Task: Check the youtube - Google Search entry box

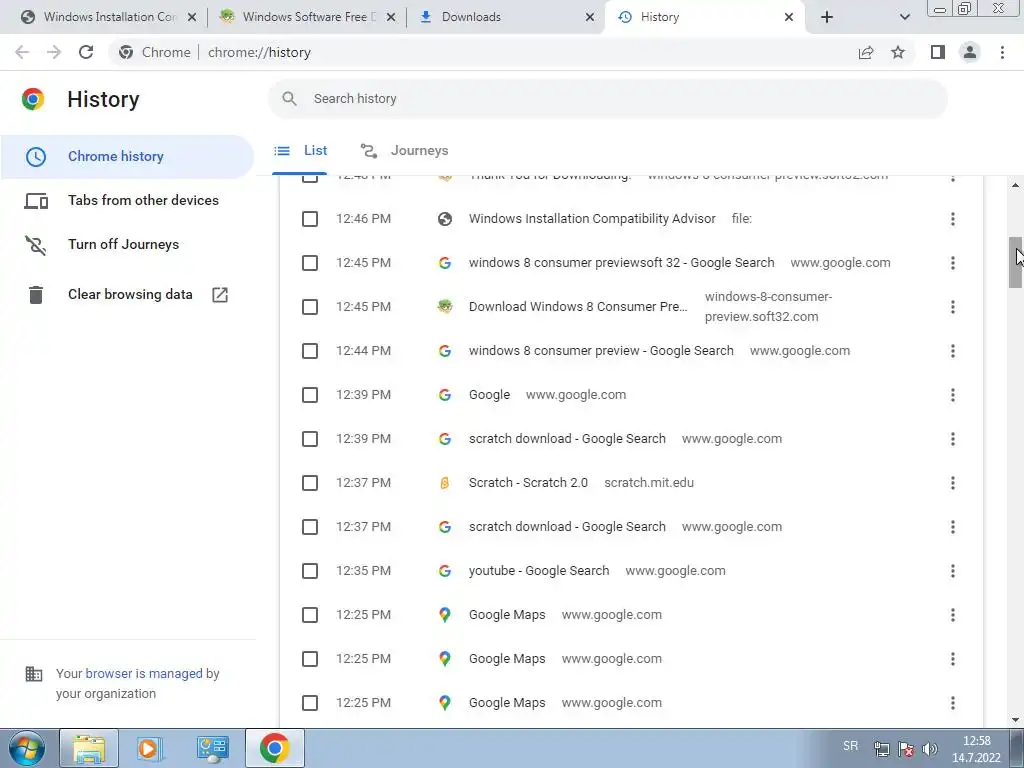Action: click(x=310, y=571)
